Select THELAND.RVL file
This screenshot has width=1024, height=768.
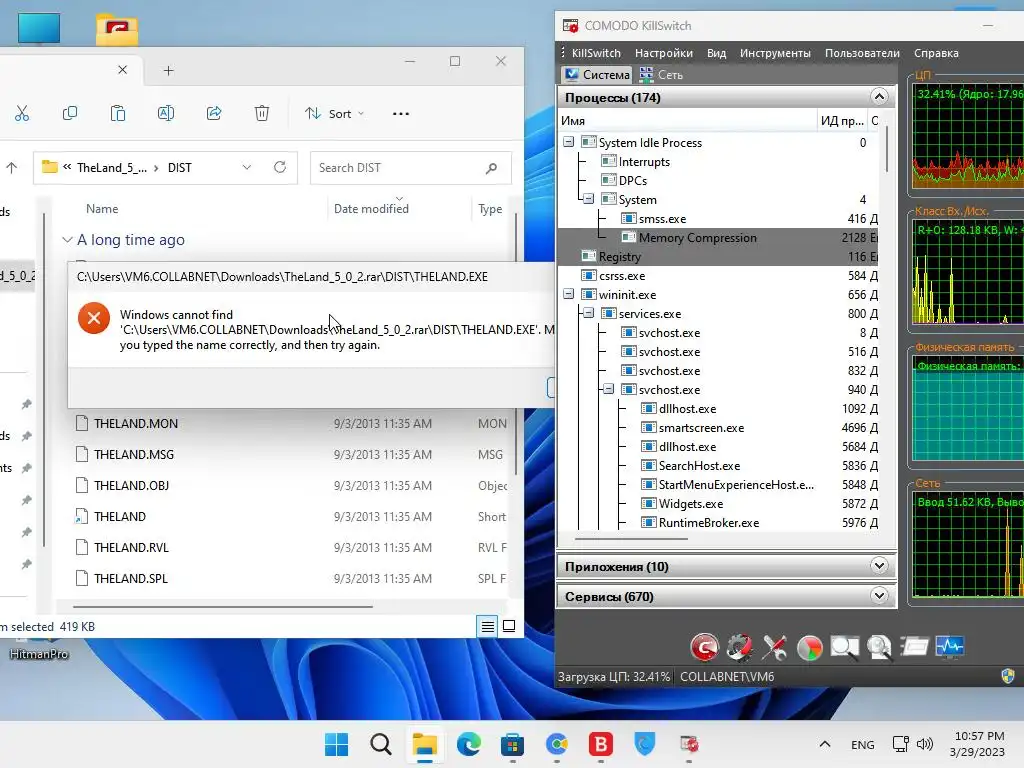[131, 547]
